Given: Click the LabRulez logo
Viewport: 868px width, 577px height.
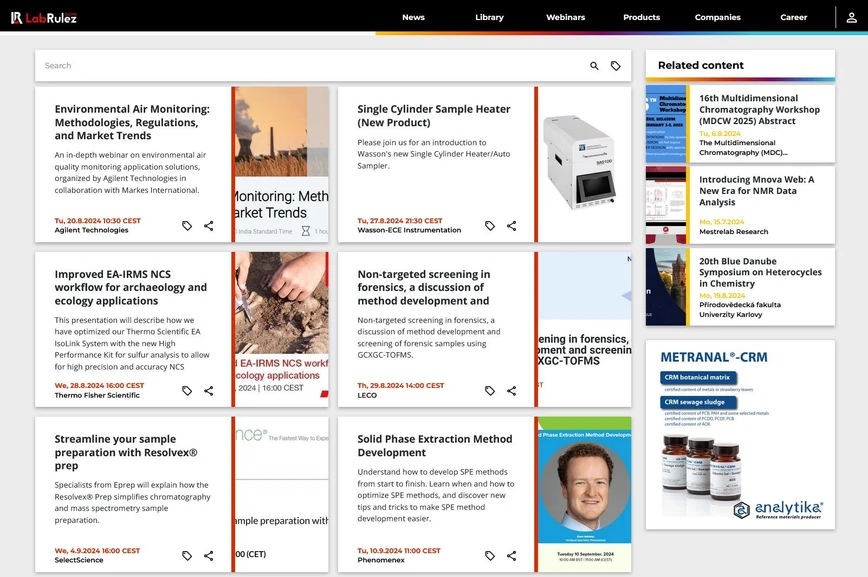Looking at the screenshot, I should tap(44, 18).
